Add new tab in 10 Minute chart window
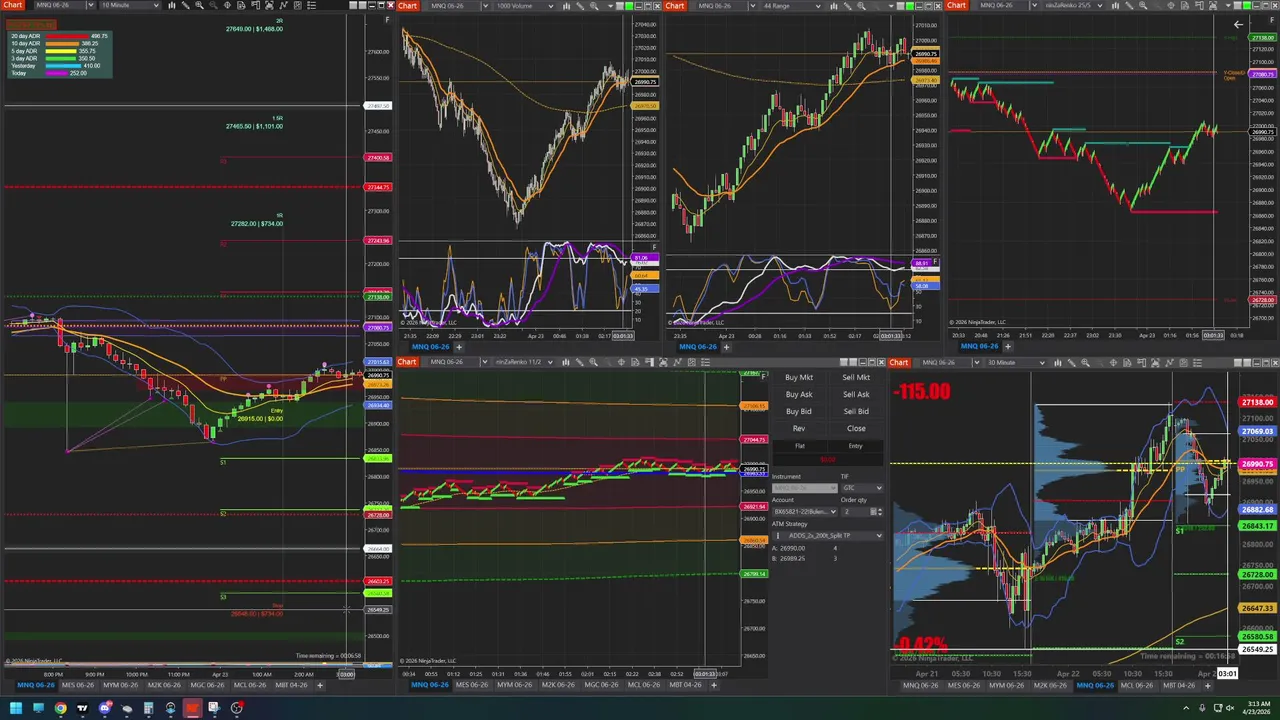Viewport: 1280px width, 720px height. (x=319, y=685)
